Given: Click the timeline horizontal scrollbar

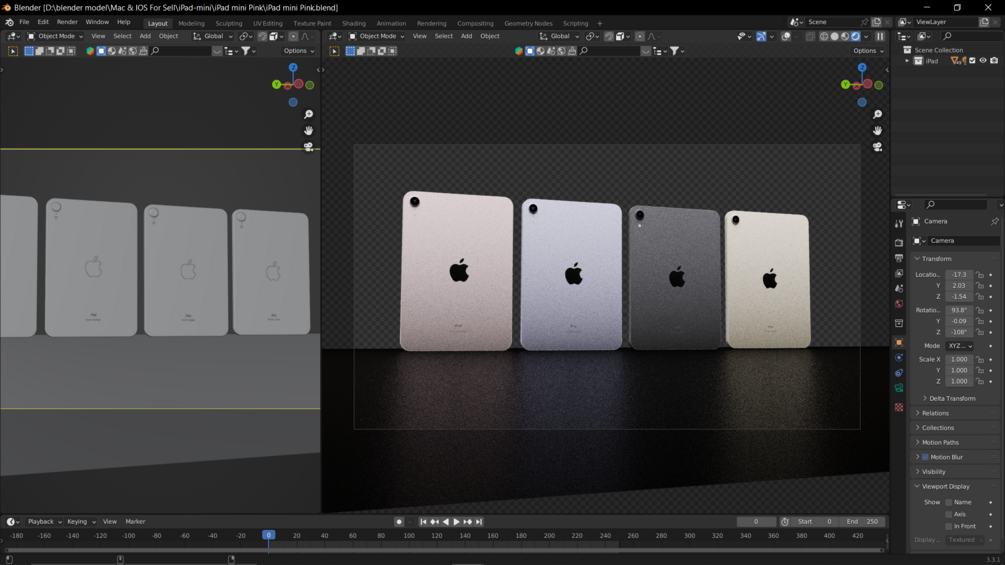Looking at the screenshot, I should tap(444, 550).
